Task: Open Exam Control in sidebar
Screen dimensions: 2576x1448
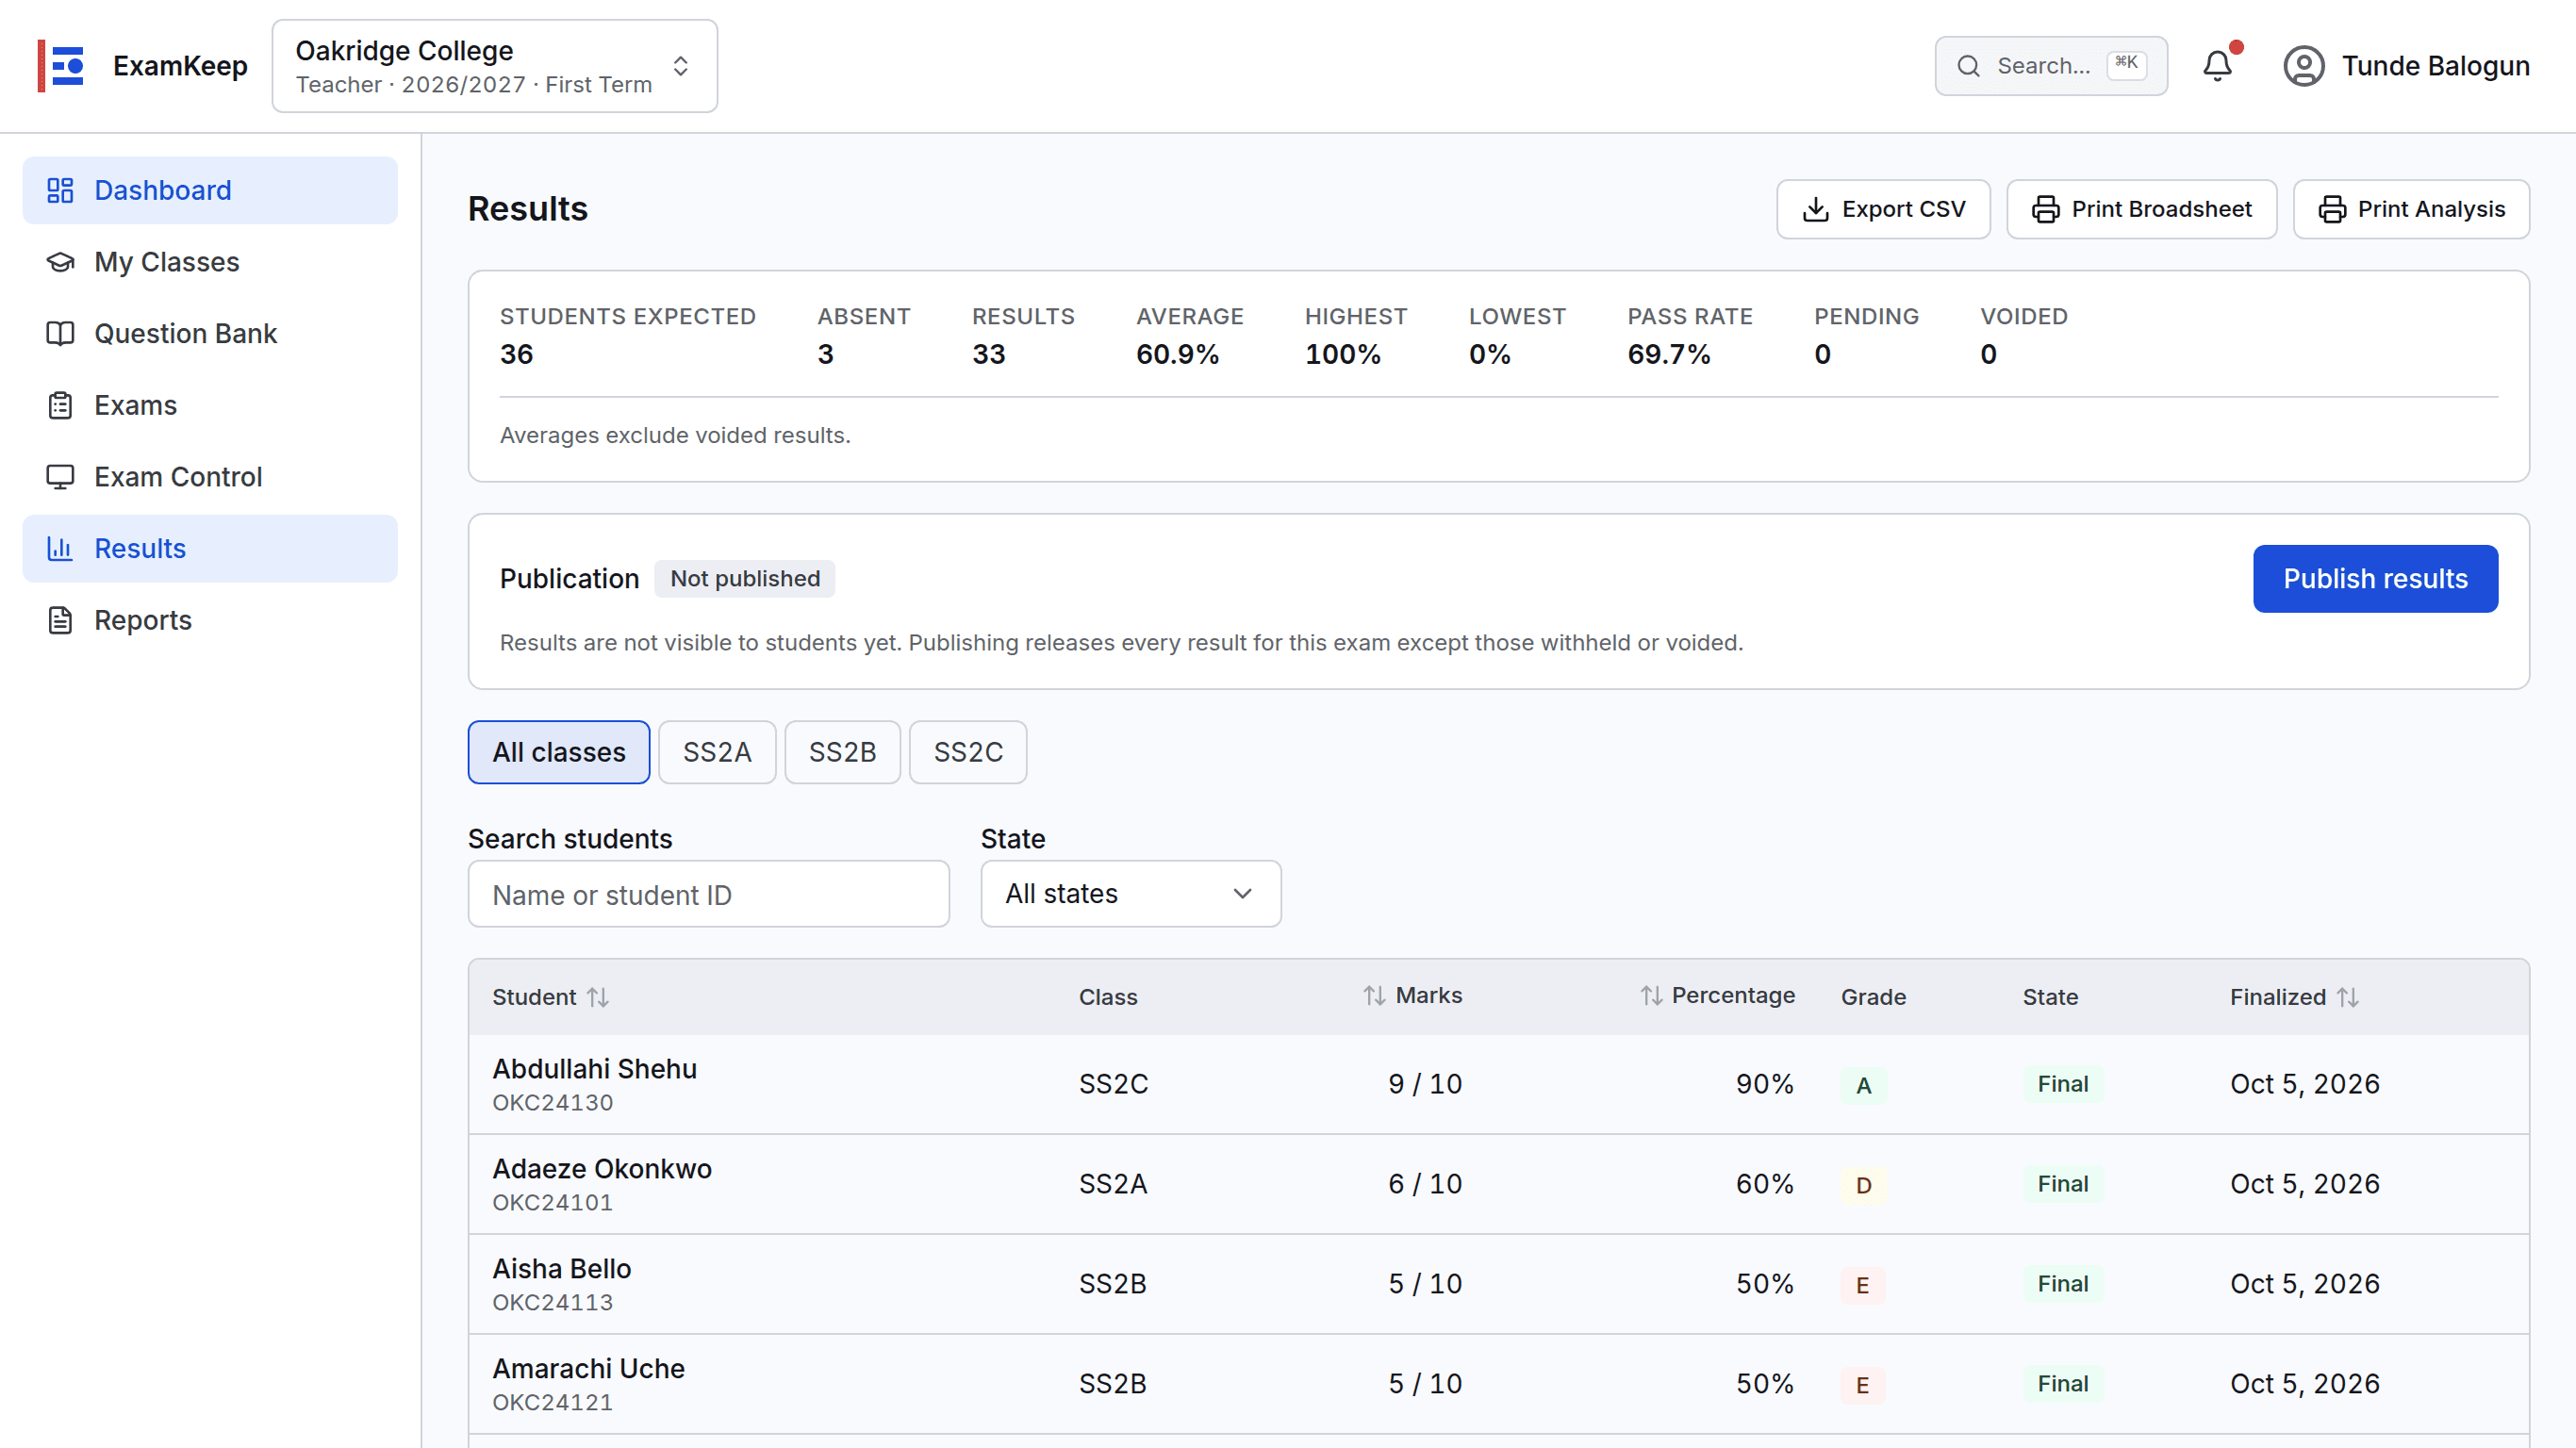Action: click(210, 477)
